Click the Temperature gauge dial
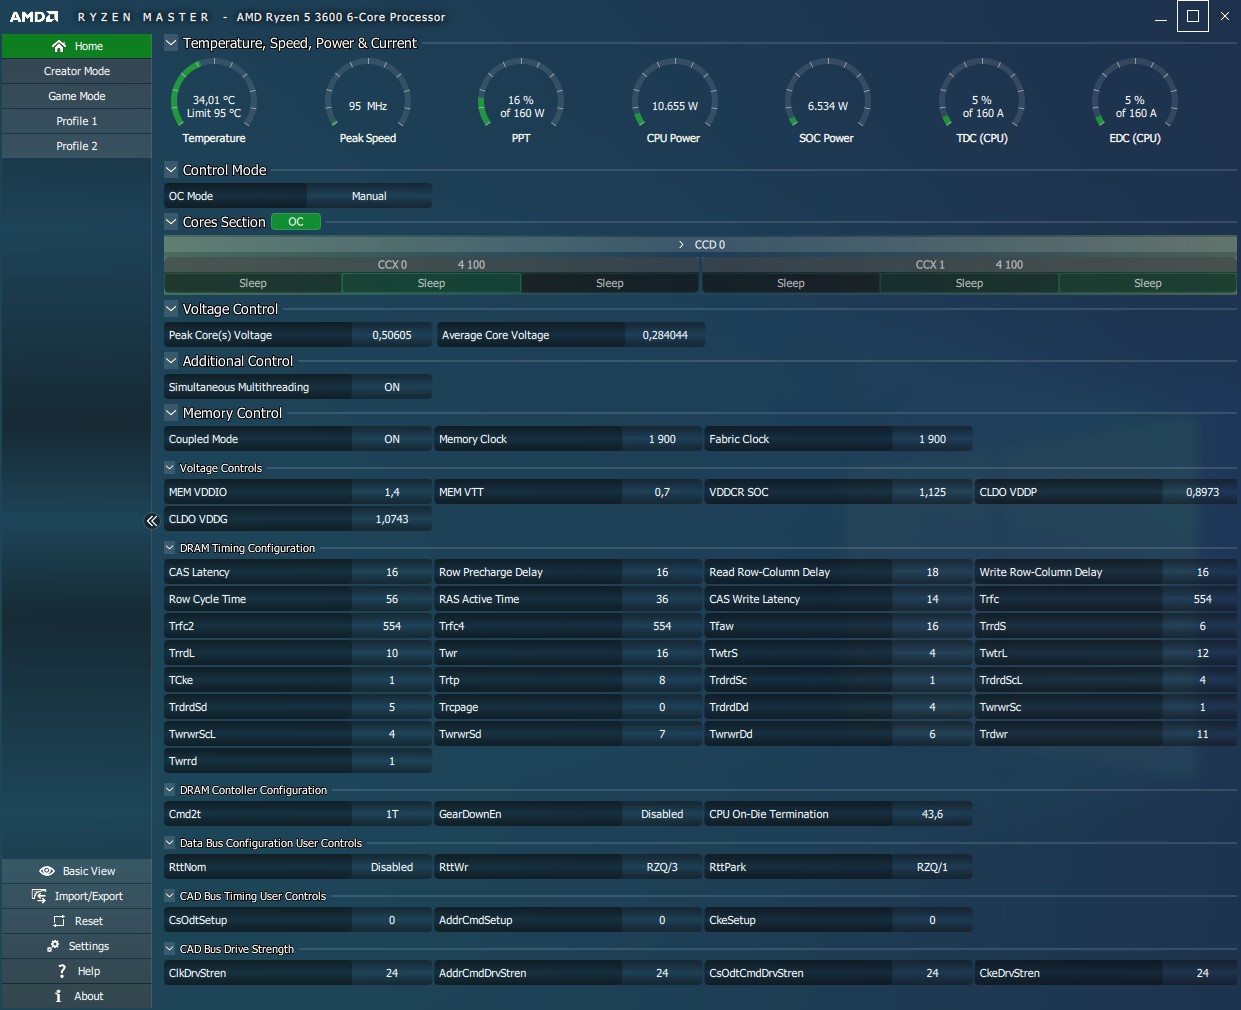 [214, 101]
